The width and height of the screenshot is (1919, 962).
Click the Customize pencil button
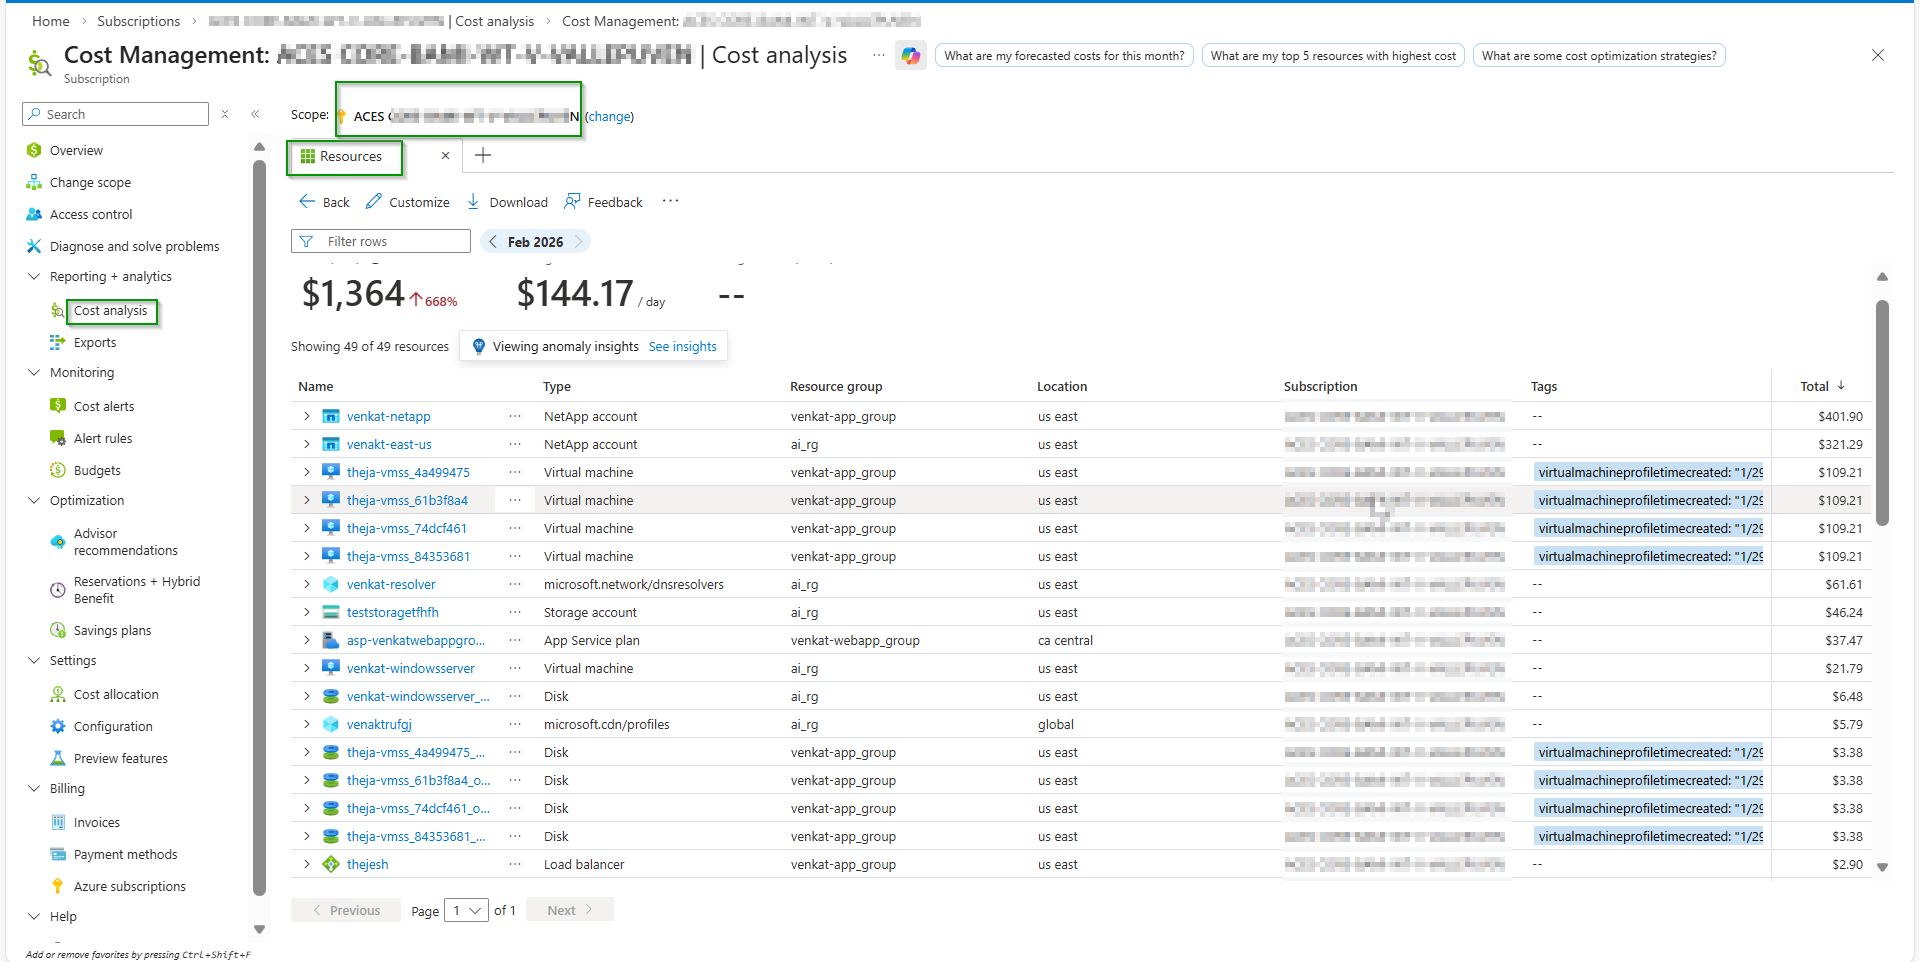(407, 202)
